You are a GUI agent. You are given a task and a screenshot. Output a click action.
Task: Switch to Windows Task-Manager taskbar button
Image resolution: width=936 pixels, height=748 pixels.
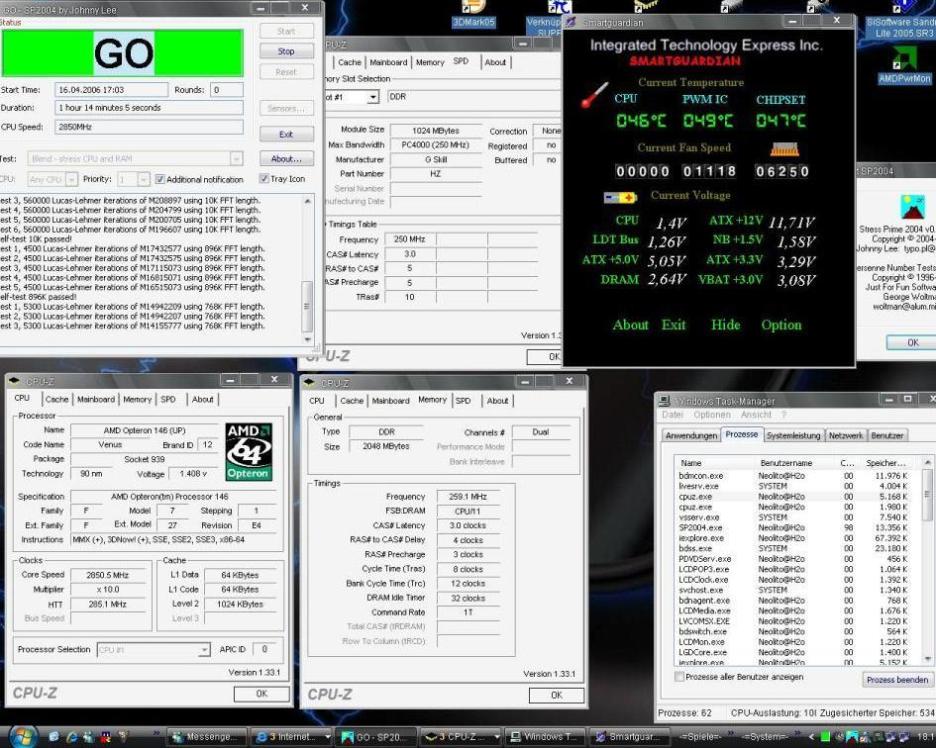[x=544, y=737]
